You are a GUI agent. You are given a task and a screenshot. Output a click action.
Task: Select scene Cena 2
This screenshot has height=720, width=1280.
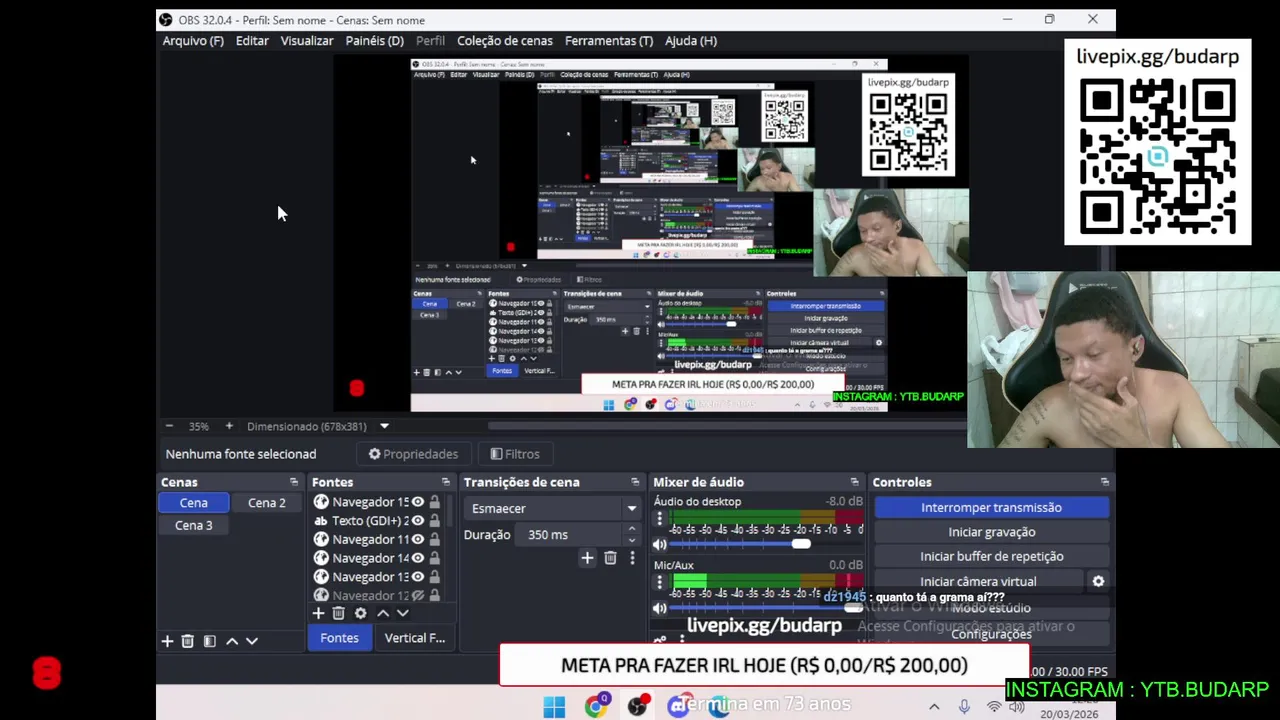click(267, 503)
